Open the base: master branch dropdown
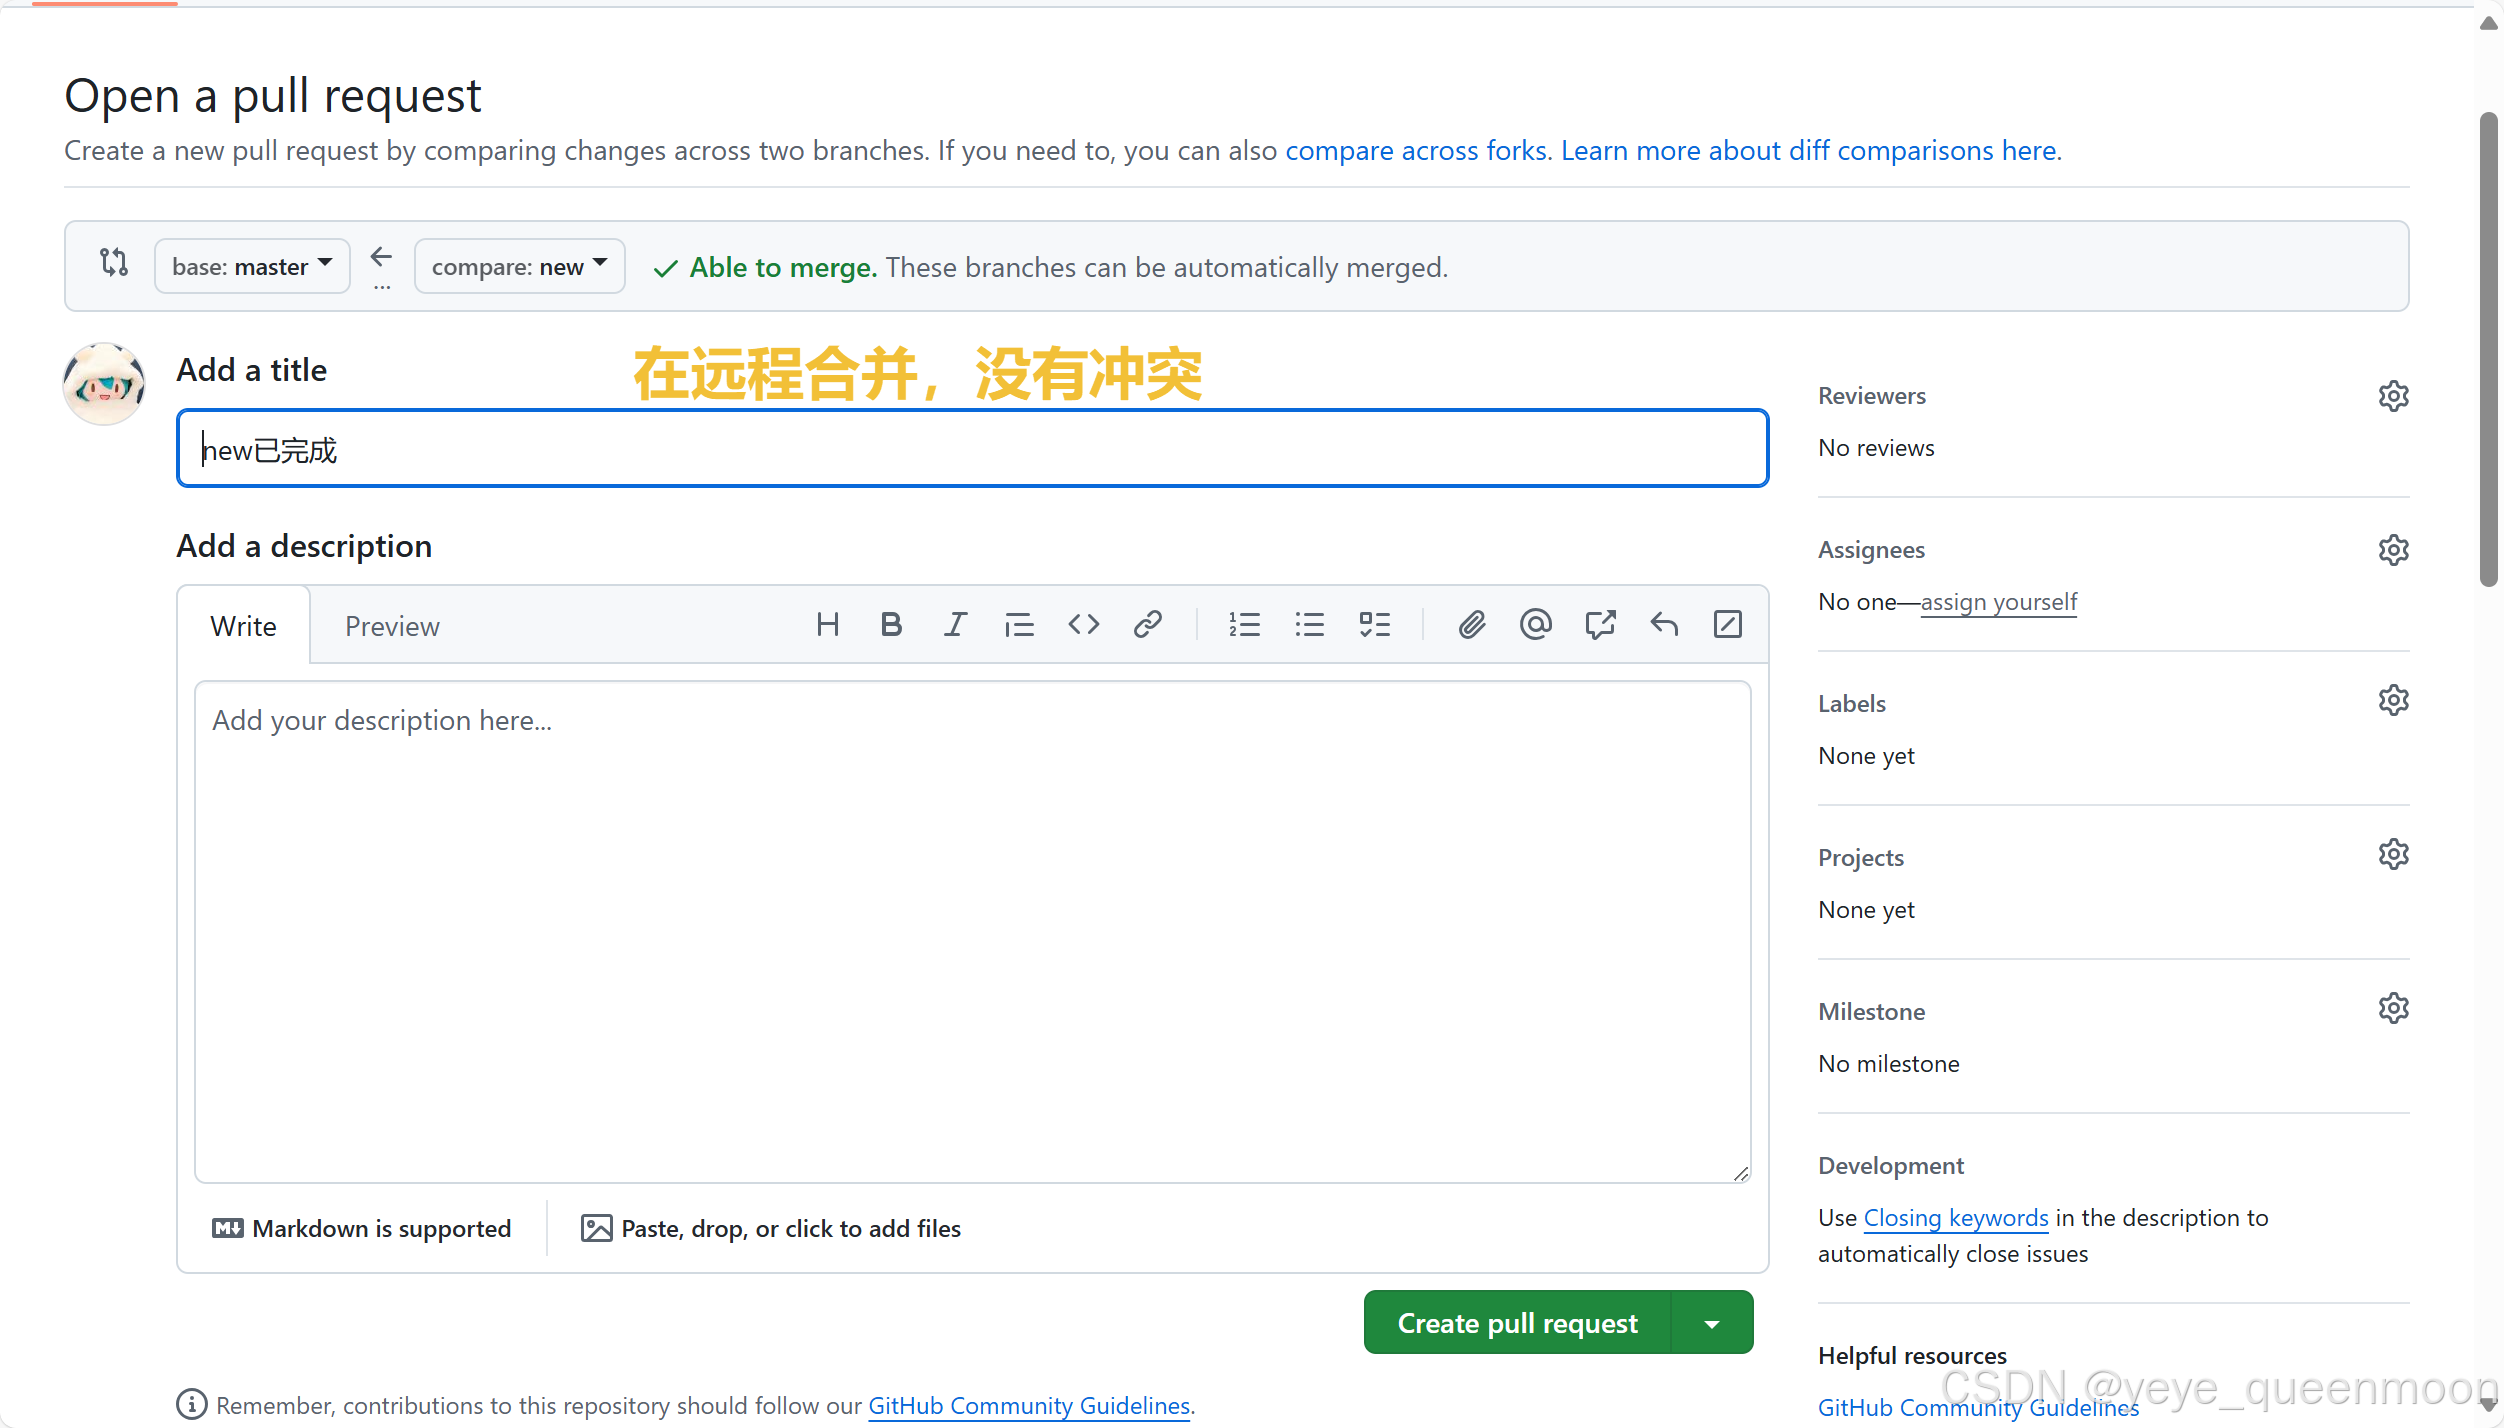Viewport: 2504px width, 1428px height. pos(252,266)
